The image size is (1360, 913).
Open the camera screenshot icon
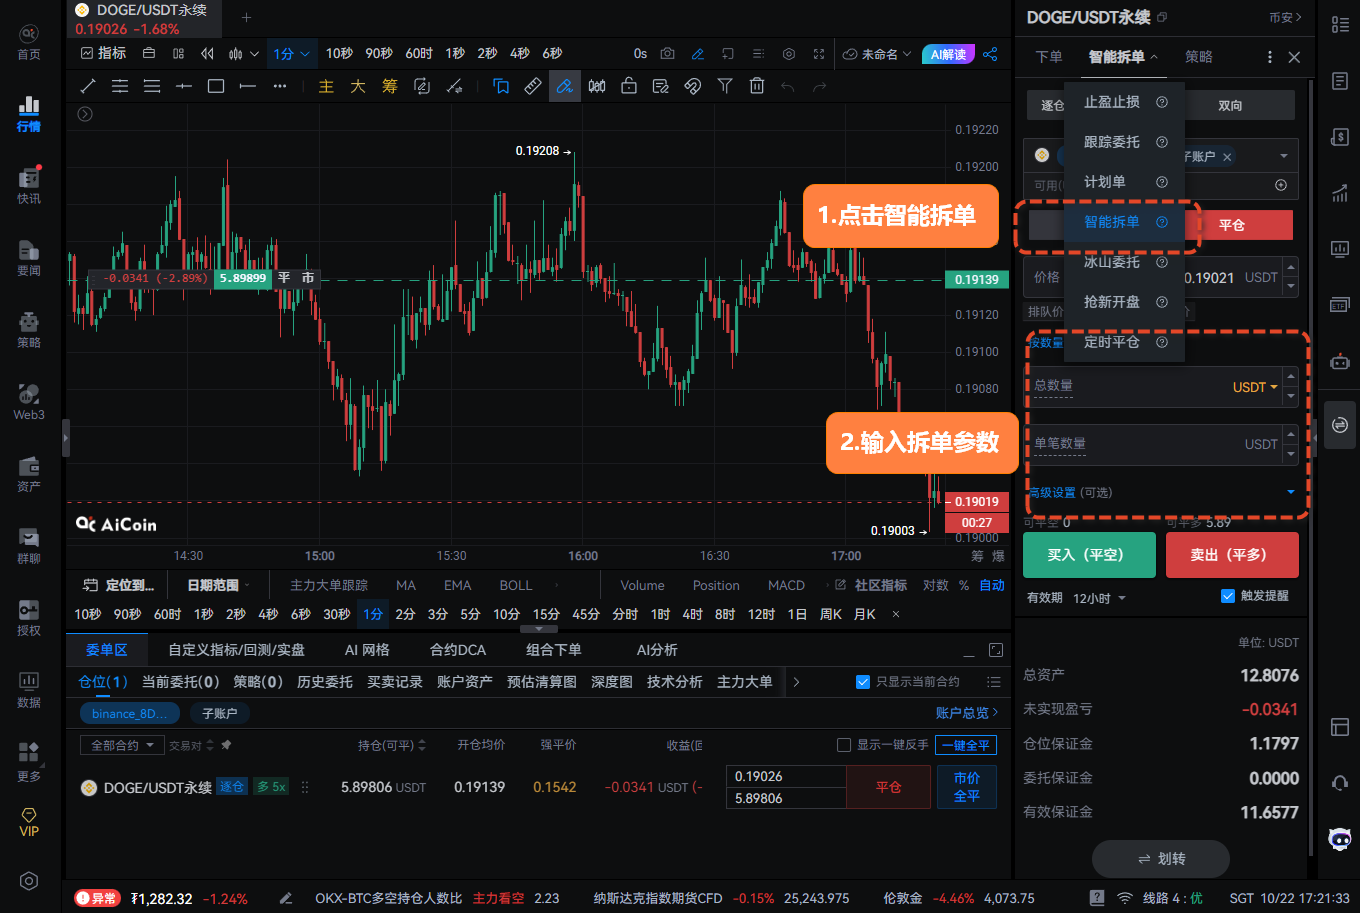pos(667,54)
